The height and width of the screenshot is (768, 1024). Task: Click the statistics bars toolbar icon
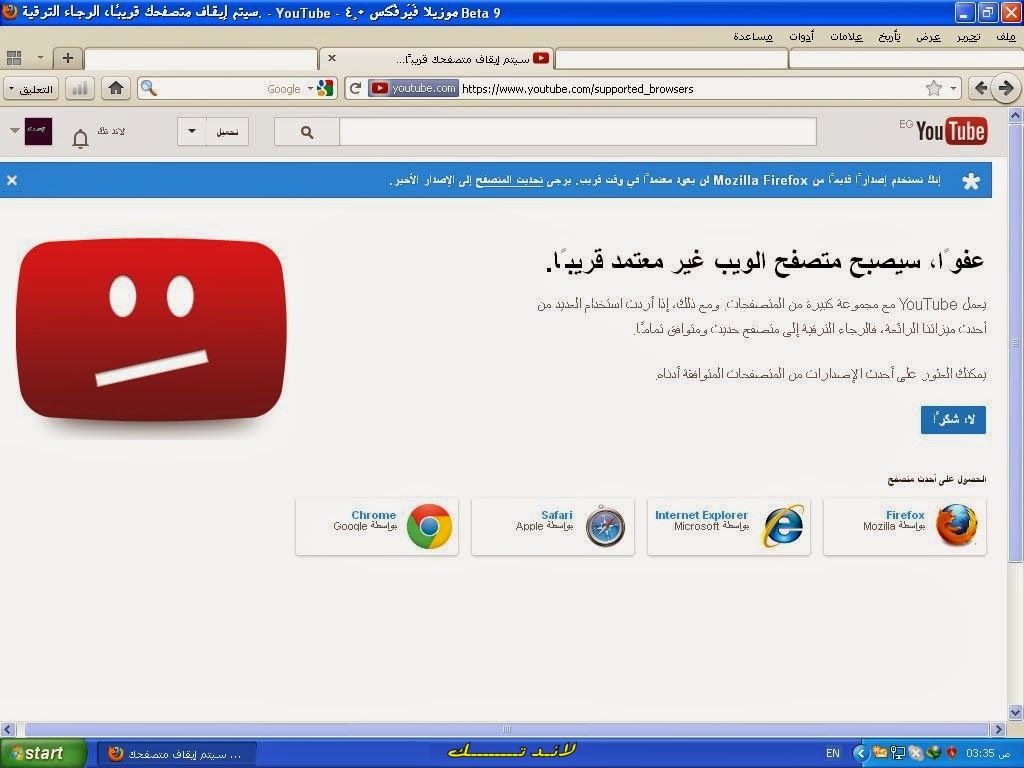(80, 88)
